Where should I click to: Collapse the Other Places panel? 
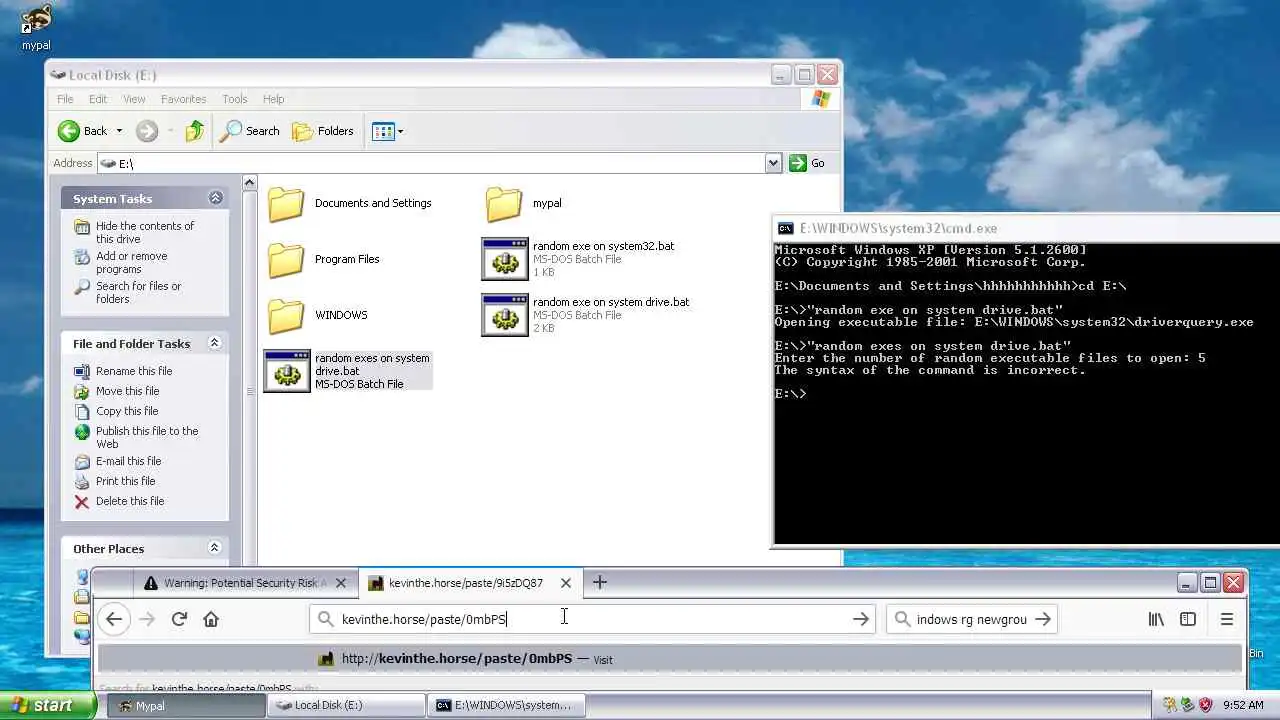click(x=214, y=548)
